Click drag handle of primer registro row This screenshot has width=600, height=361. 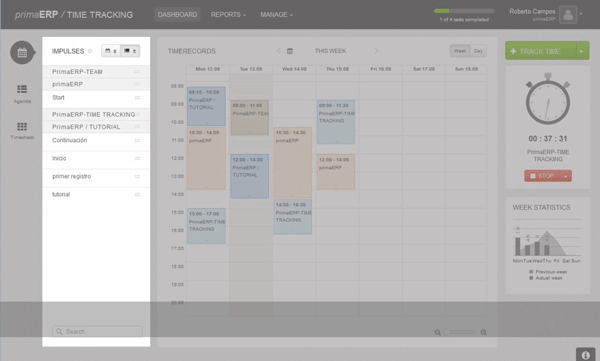137,176
